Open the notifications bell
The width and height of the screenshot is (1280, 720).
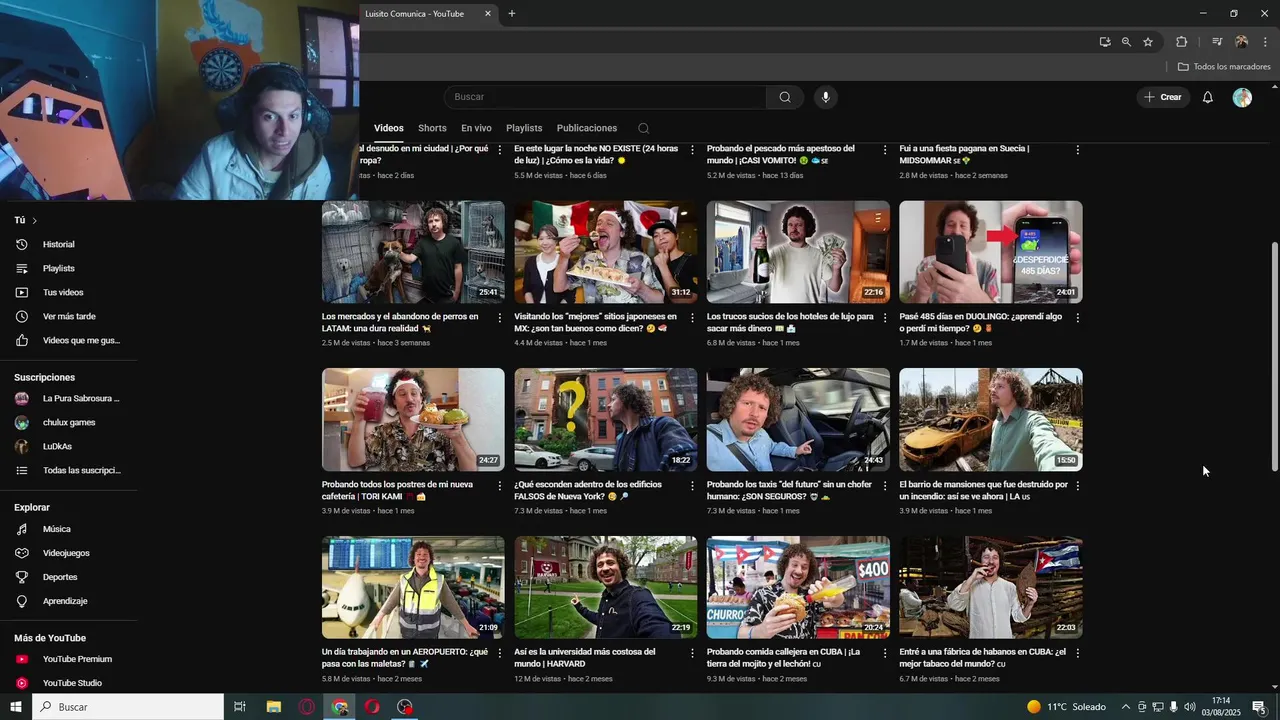coord(1207,97)
